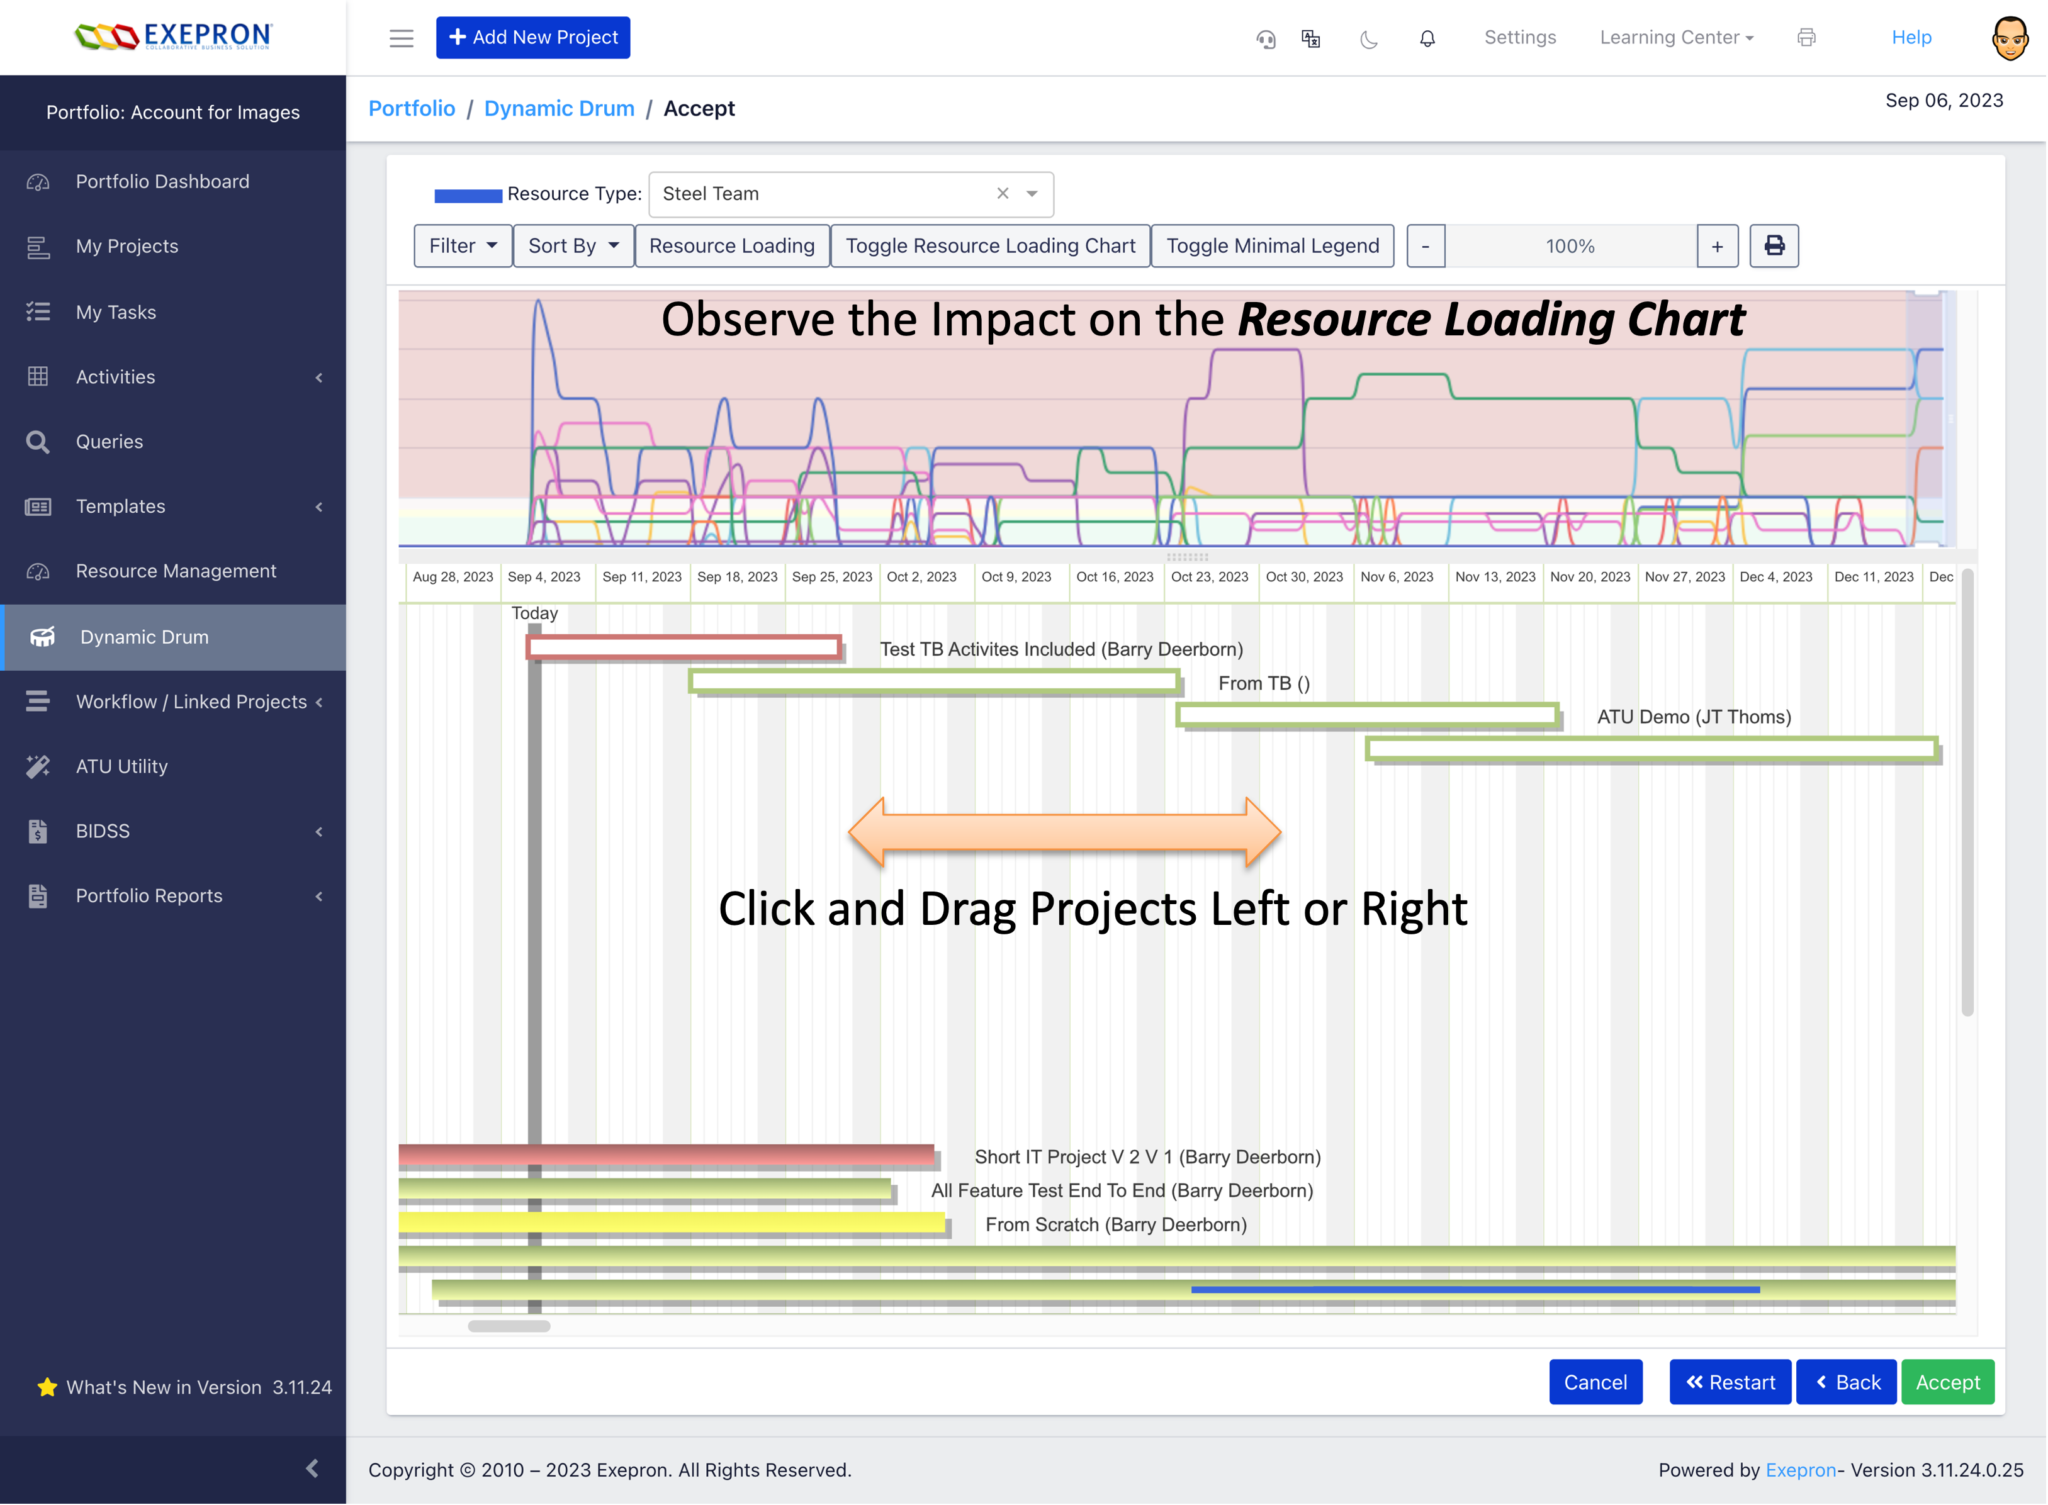Click the user avatar picture

tap(2009, 38)
